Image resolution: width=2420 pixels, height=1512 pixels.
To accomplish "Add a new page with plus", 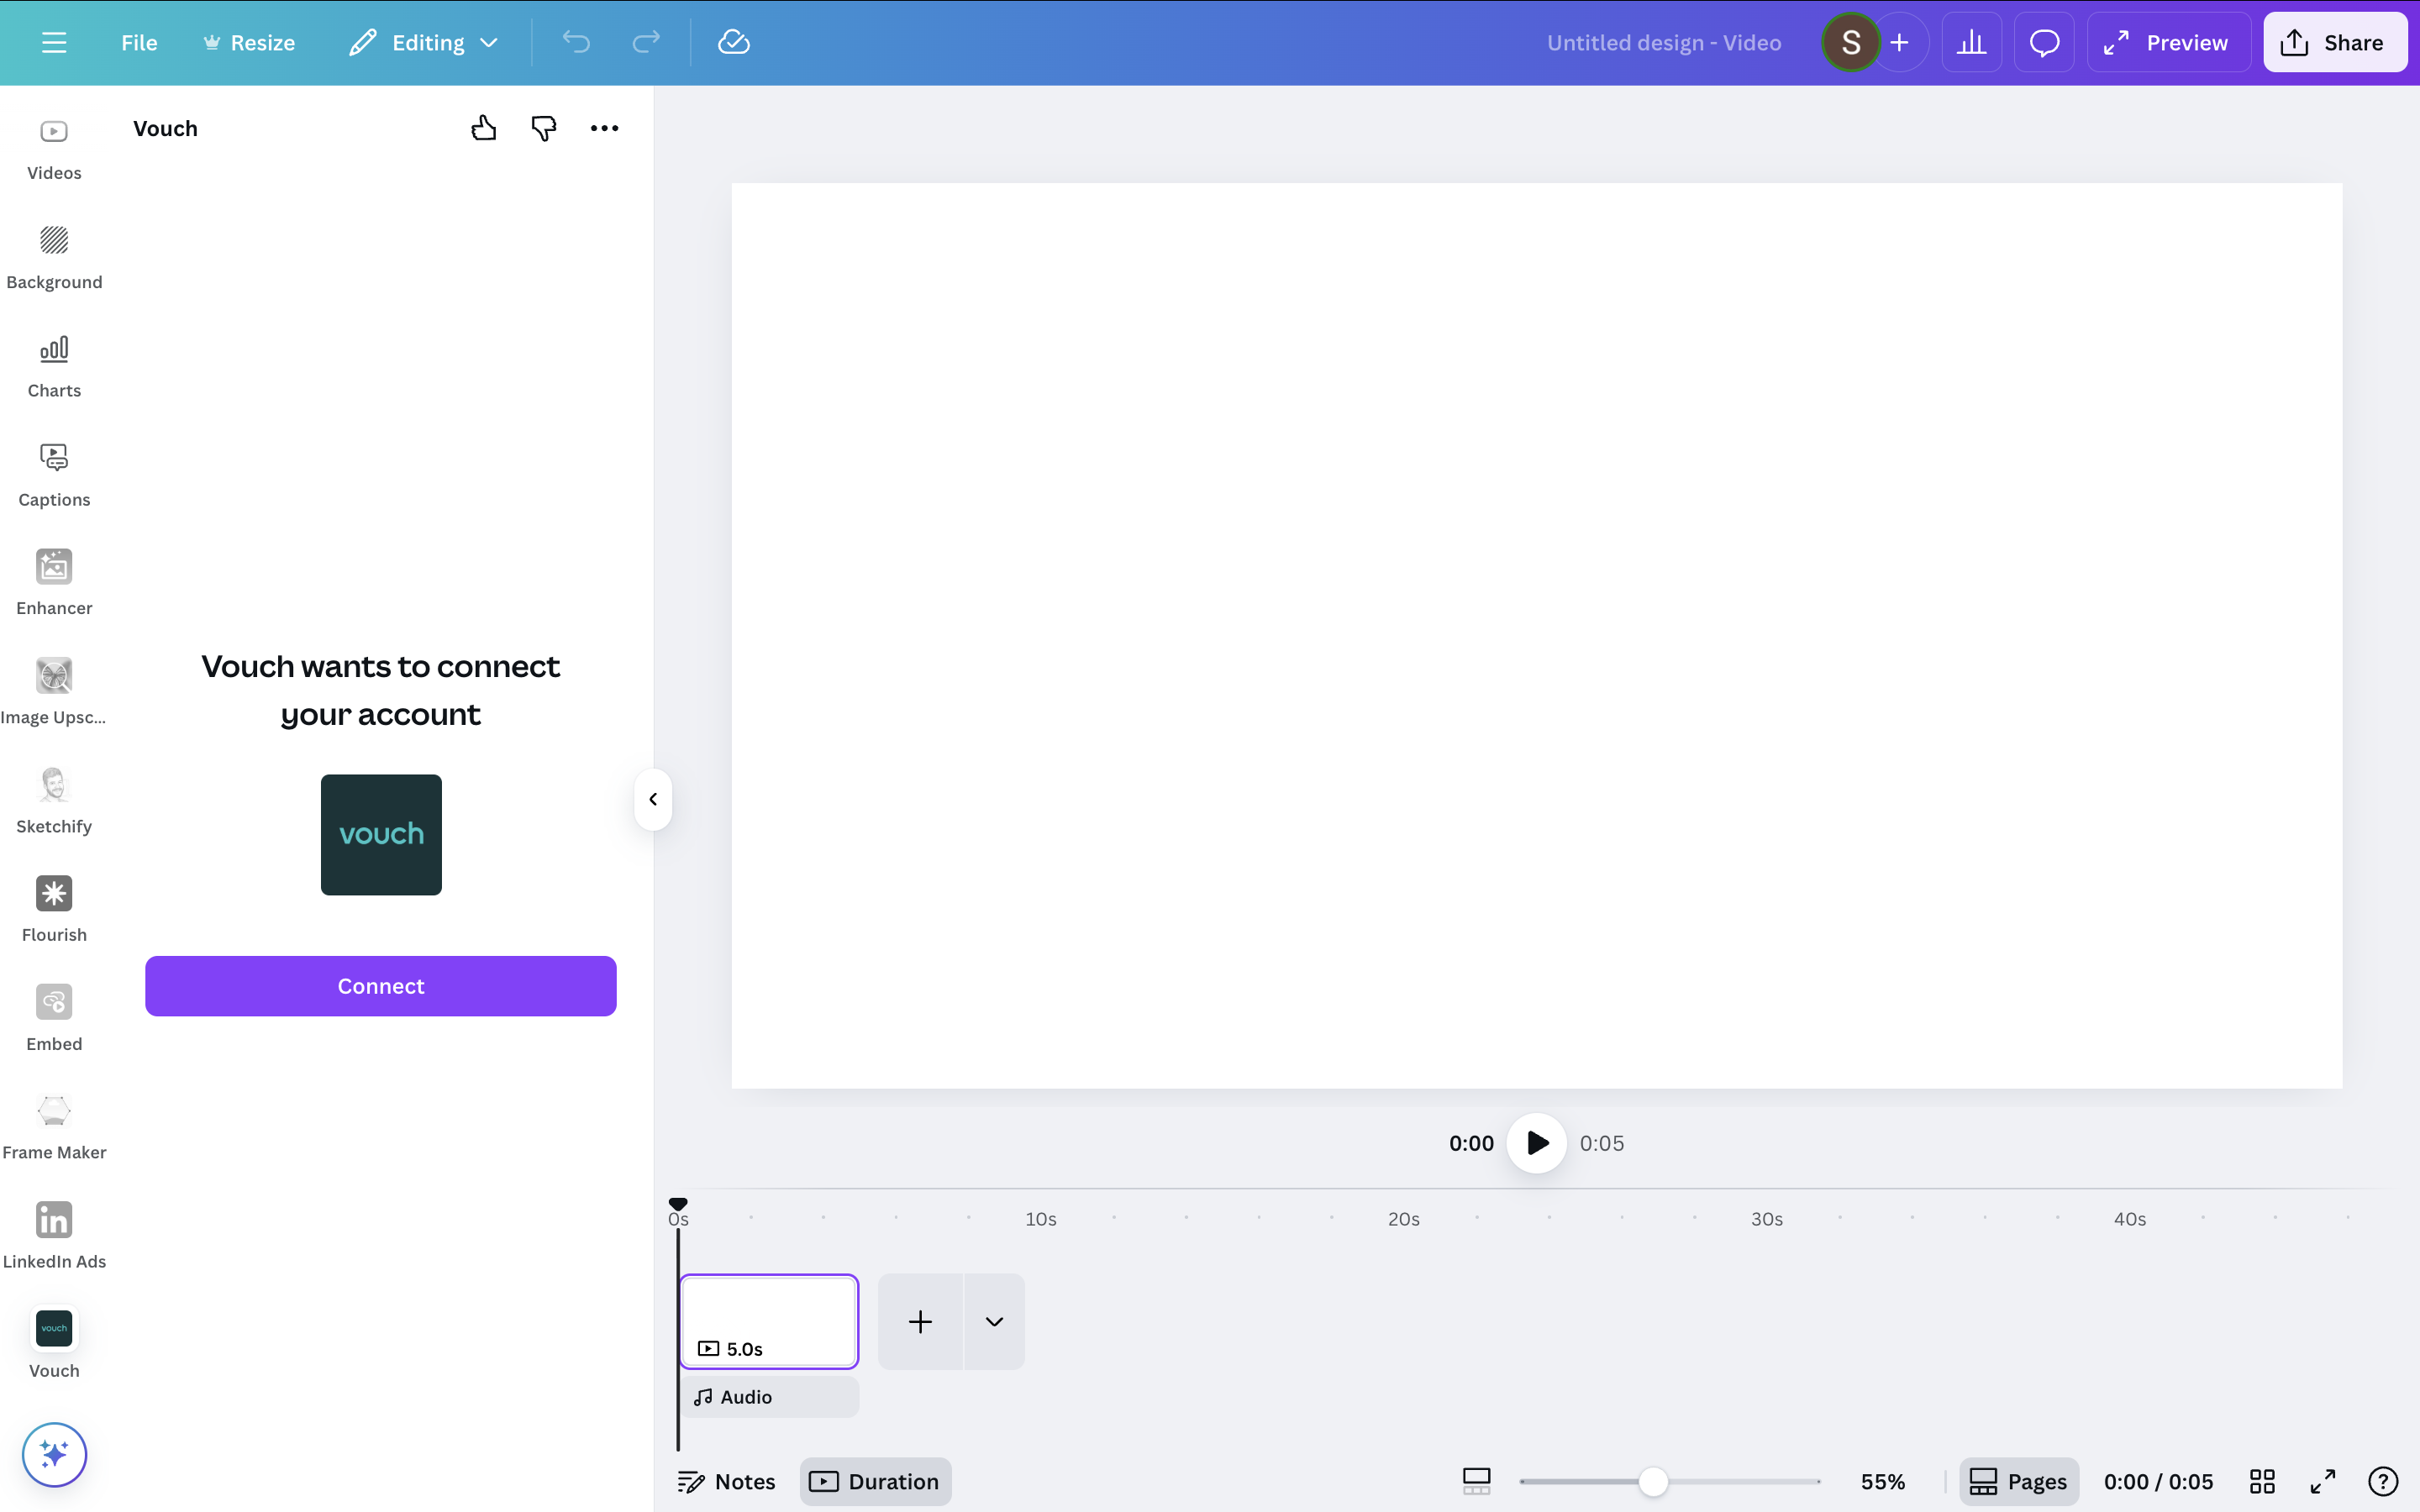I will (x=920, y=1321).
